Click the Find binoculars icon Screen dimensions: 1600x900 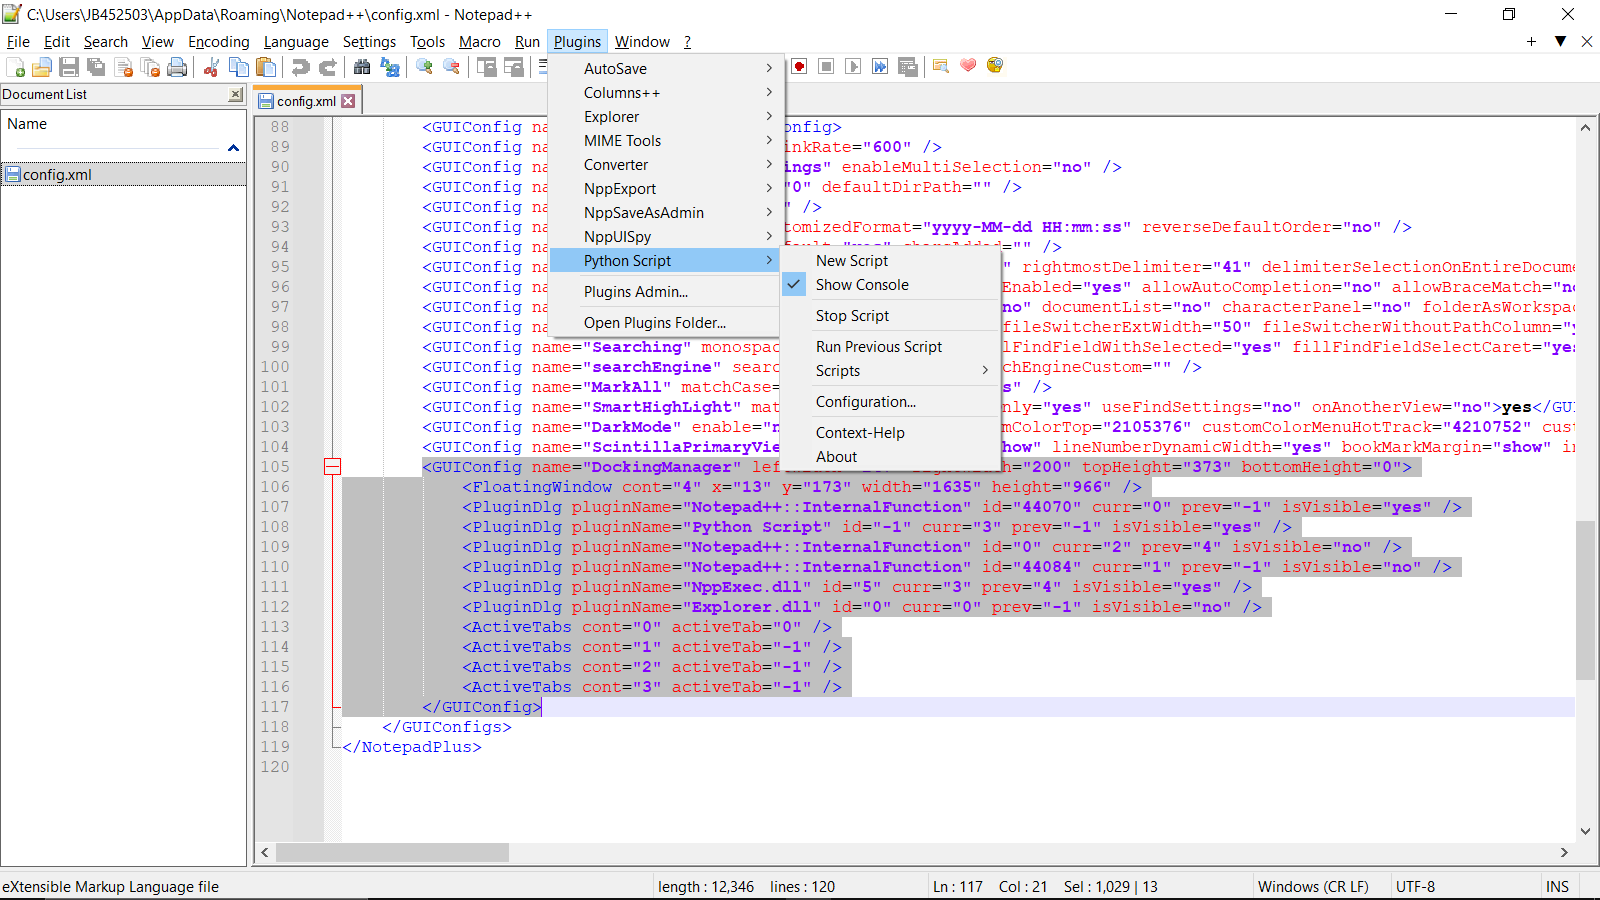click(x=362, y=67)
